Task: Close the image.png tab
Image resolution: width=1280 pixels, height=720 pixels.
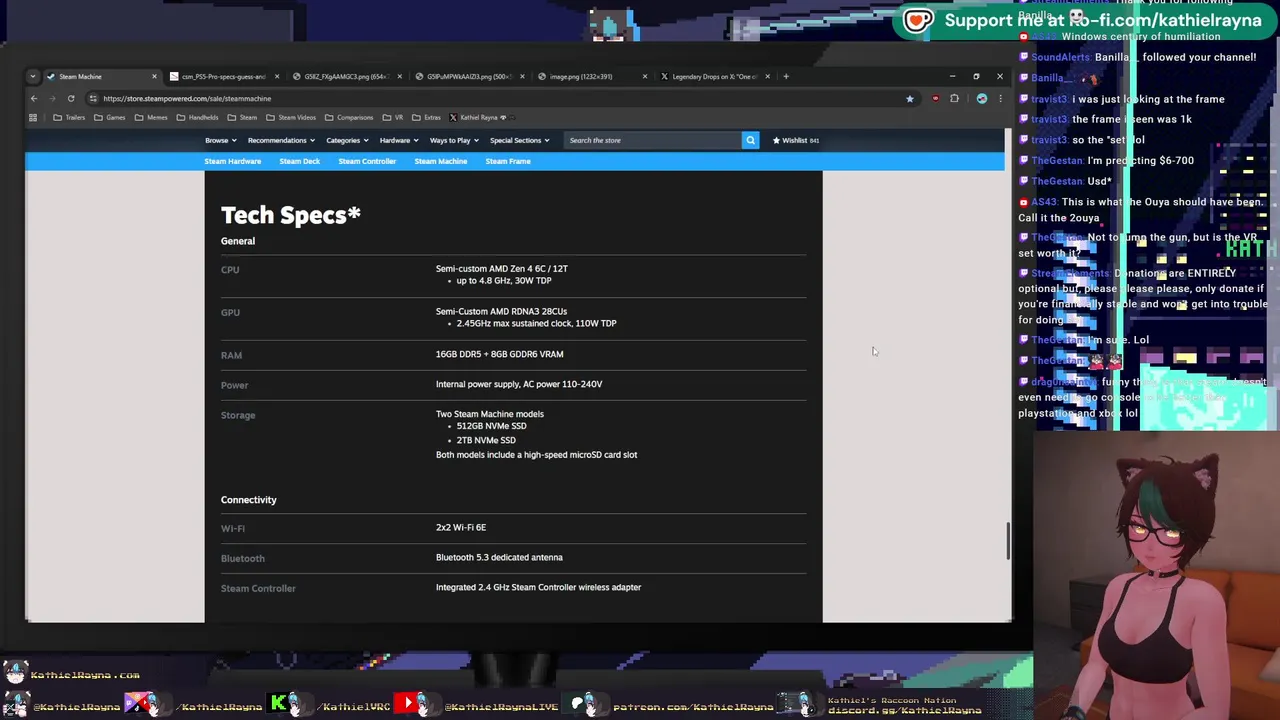Action: pyautogui.click(x=645, y=76)
